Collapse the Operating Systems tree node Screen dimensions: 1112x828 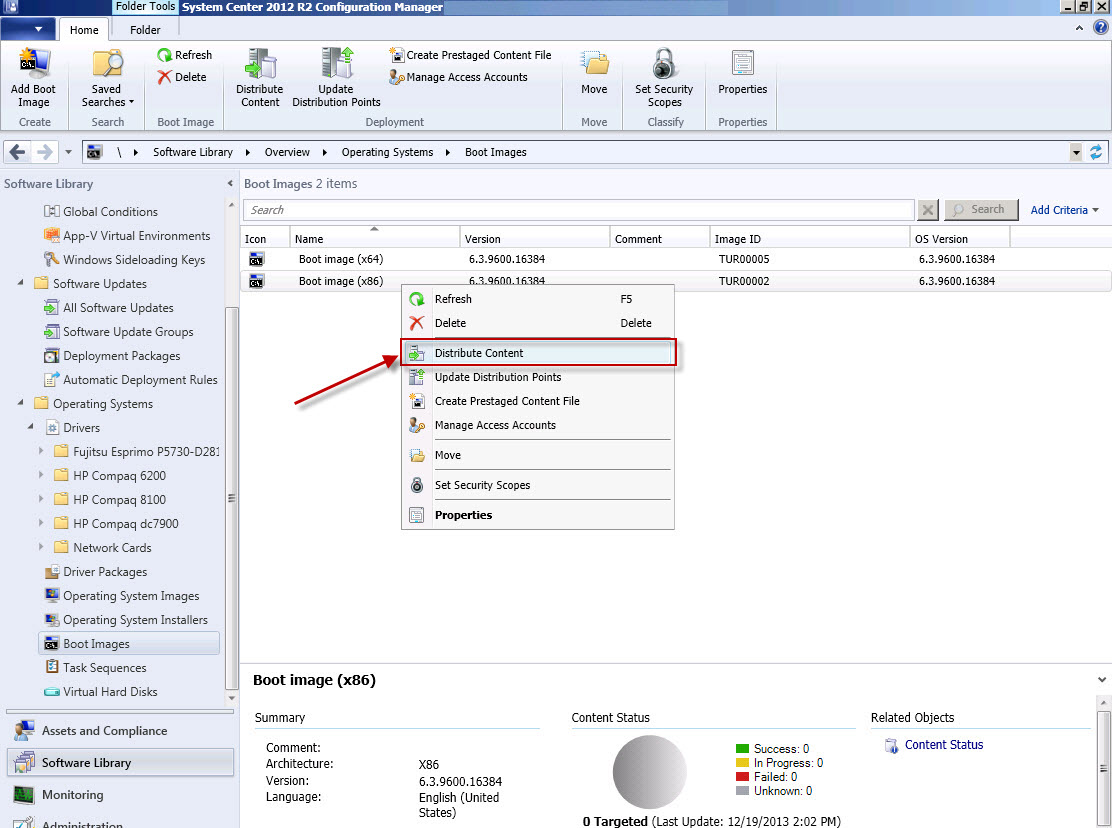click(21, 403)
